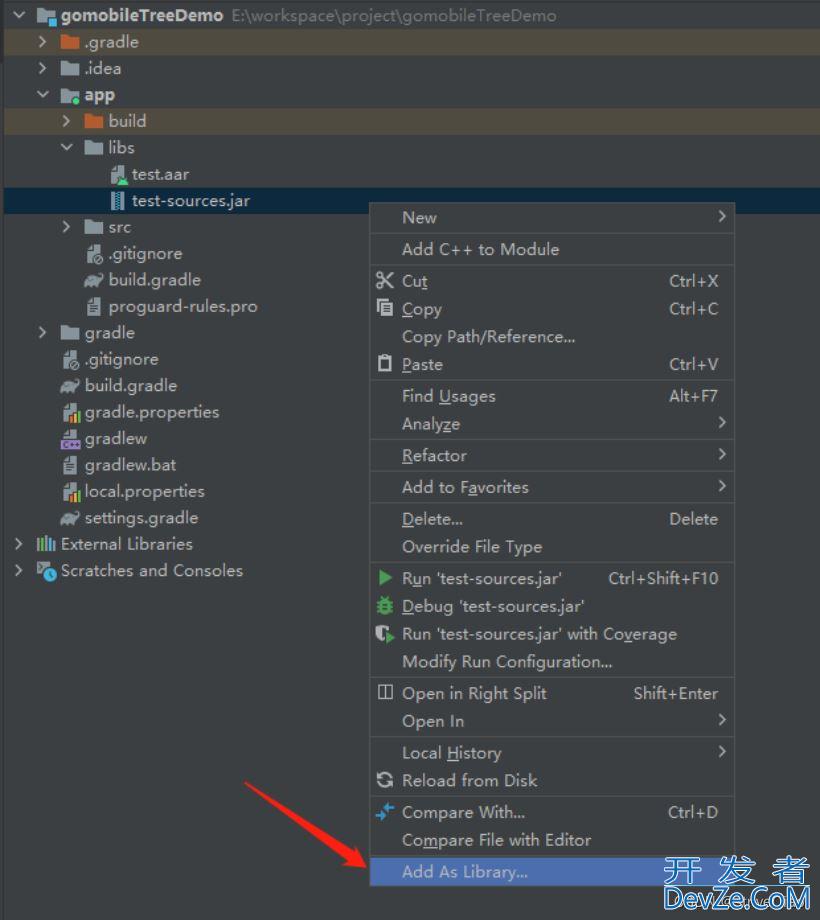Image resolution: width=820 pixels, height=920 pixels.
Task: Click the libs folder icon
Action: 94,148
